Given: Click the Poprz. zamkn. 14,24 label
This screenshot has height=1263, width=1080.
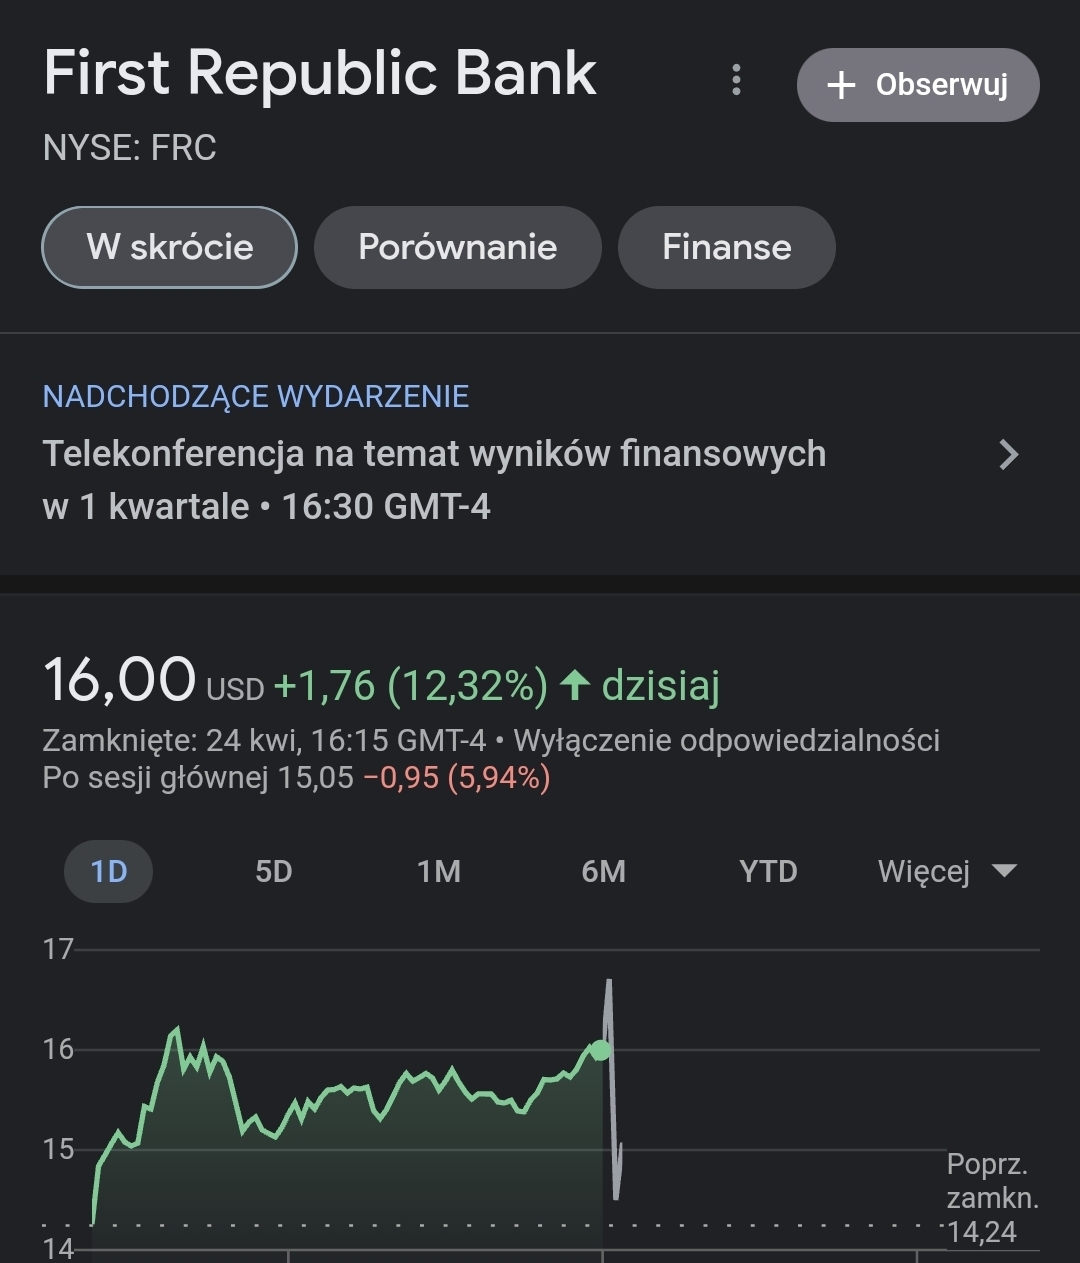Looking at the screenshot, I should pos(991,1198).
